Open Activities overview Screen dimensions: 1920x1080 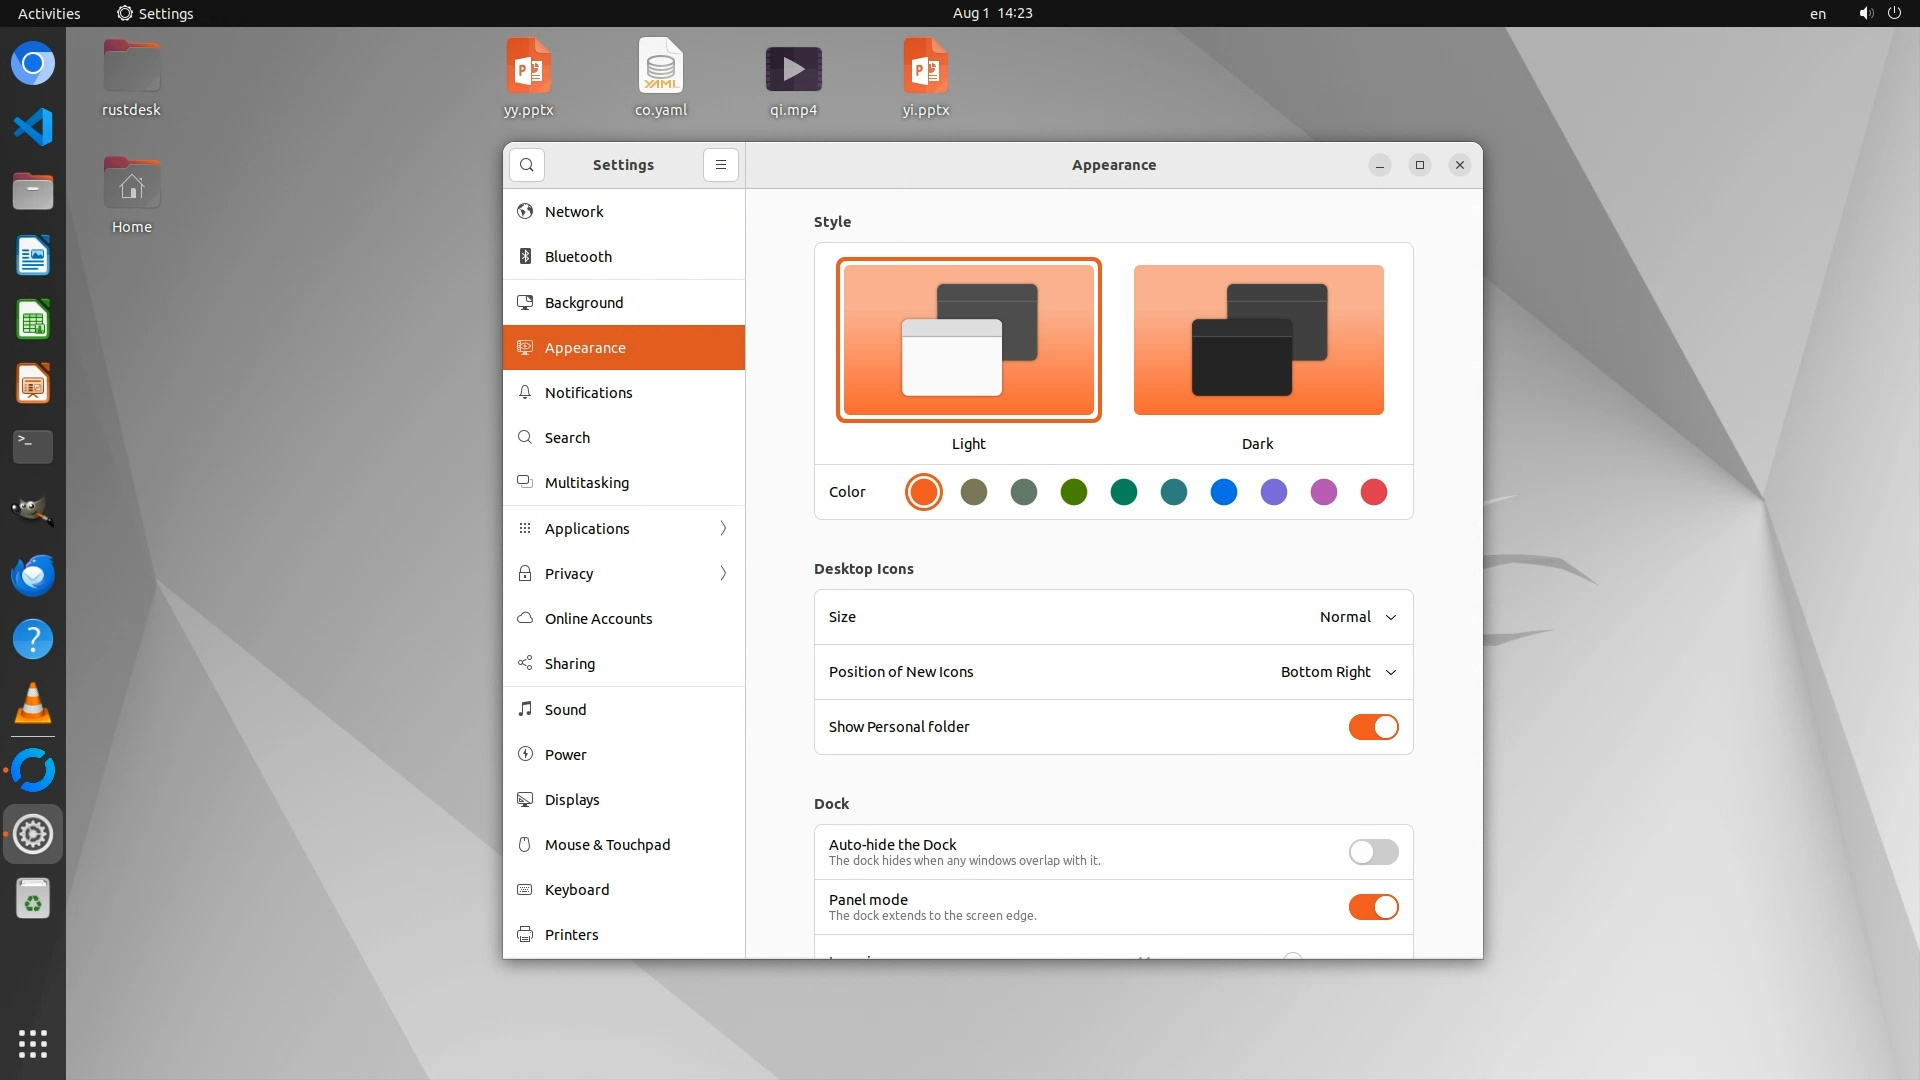(49, 13)
